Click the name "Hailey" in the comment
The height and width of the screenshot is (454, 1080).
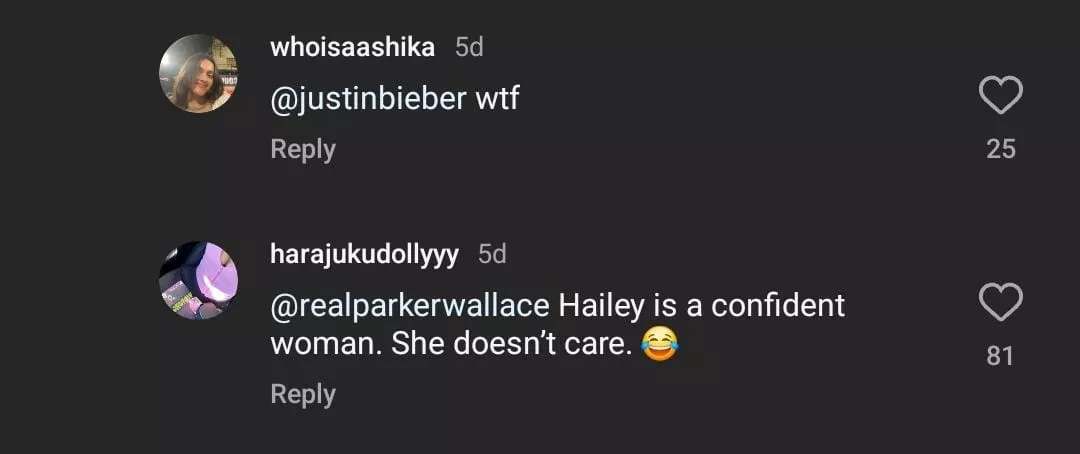[x=598, y=305]
